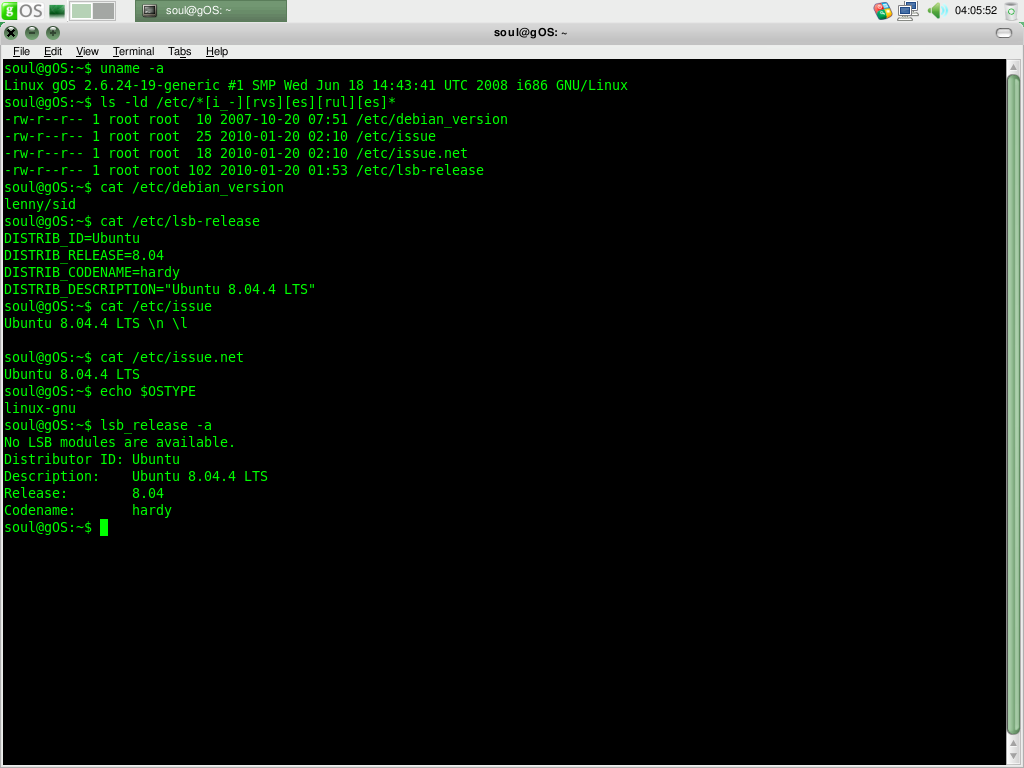Screen dimensions: 1024x768
Task: Click the terminal scrollbar up arrow
Action: coord(1014,67)
